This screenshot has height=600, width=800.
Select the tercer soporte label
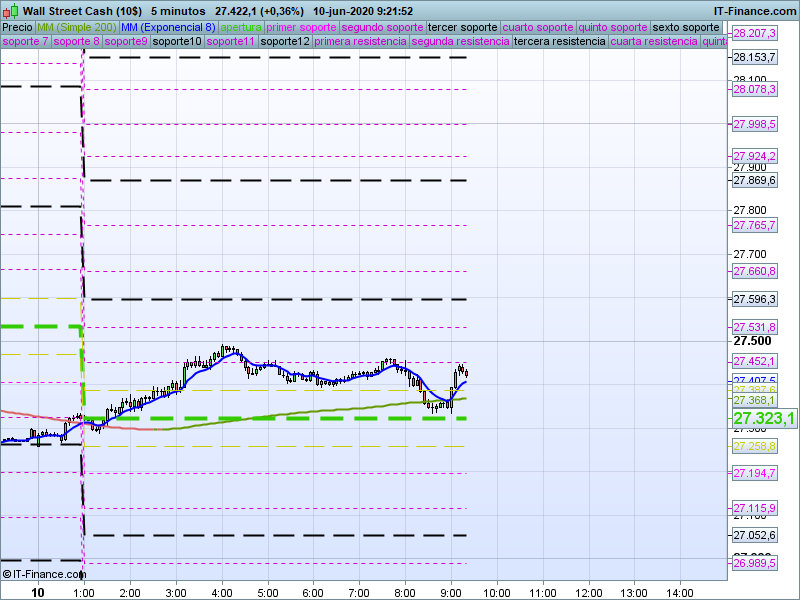tap(461, 27)
